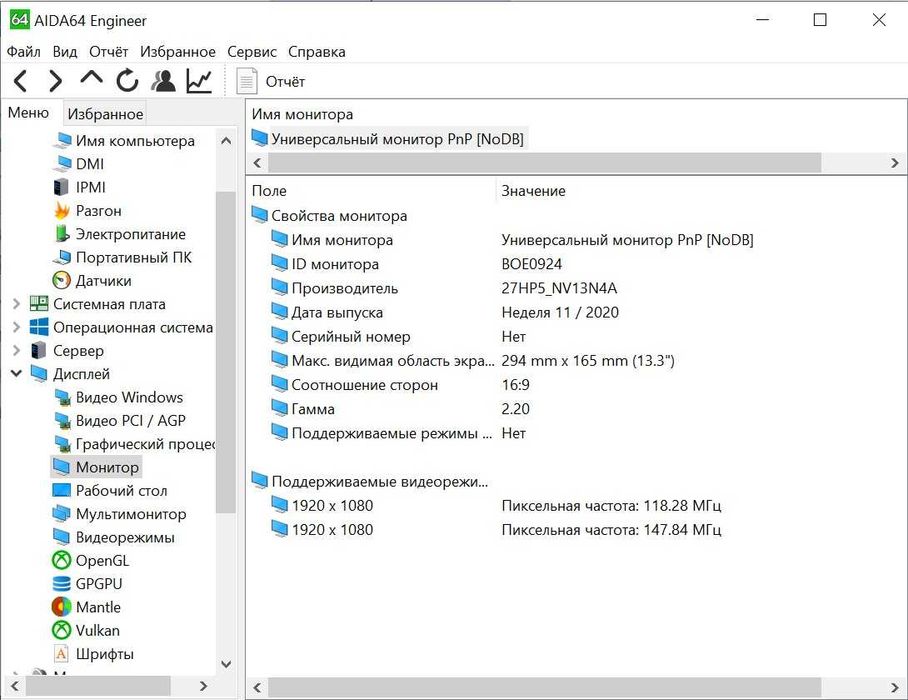908x700 pixels.
Task: Click the GPGPU database icon
Action: tap(61, 584)
